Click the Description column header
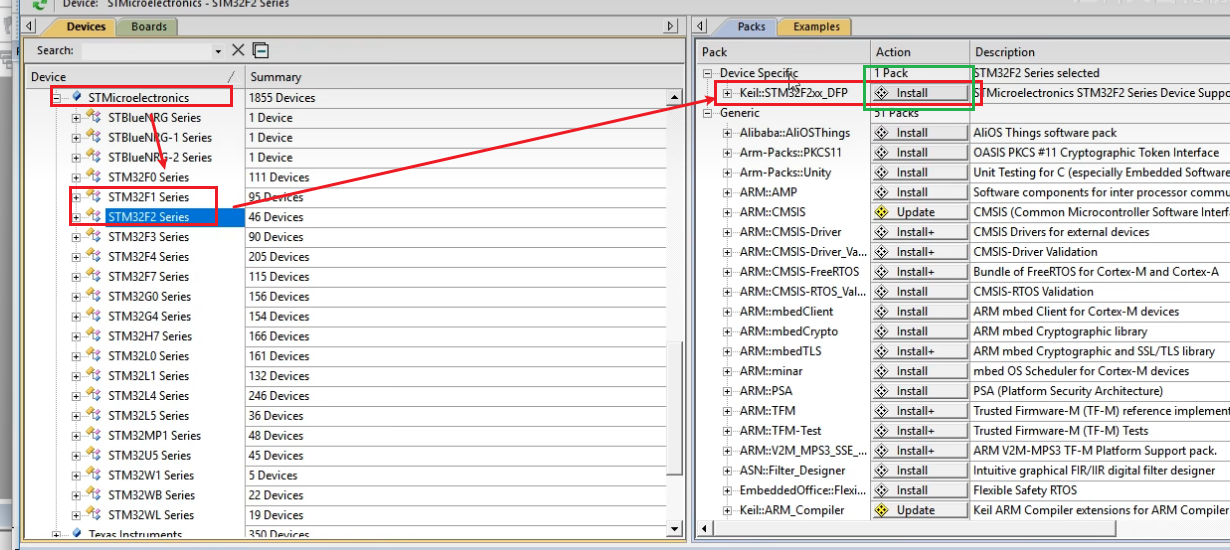This screenshot has width=1230, height=550. [x=1100, y=52]
